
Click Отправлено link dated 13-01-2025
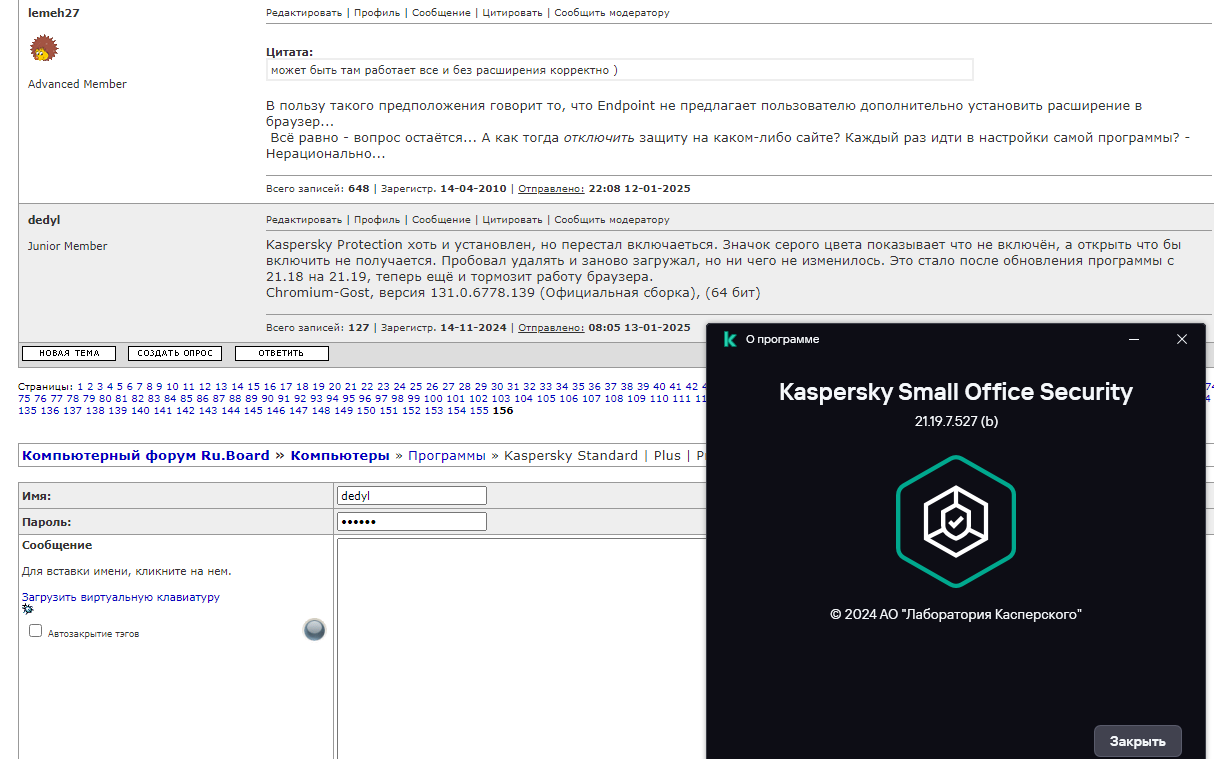[551, 327]
